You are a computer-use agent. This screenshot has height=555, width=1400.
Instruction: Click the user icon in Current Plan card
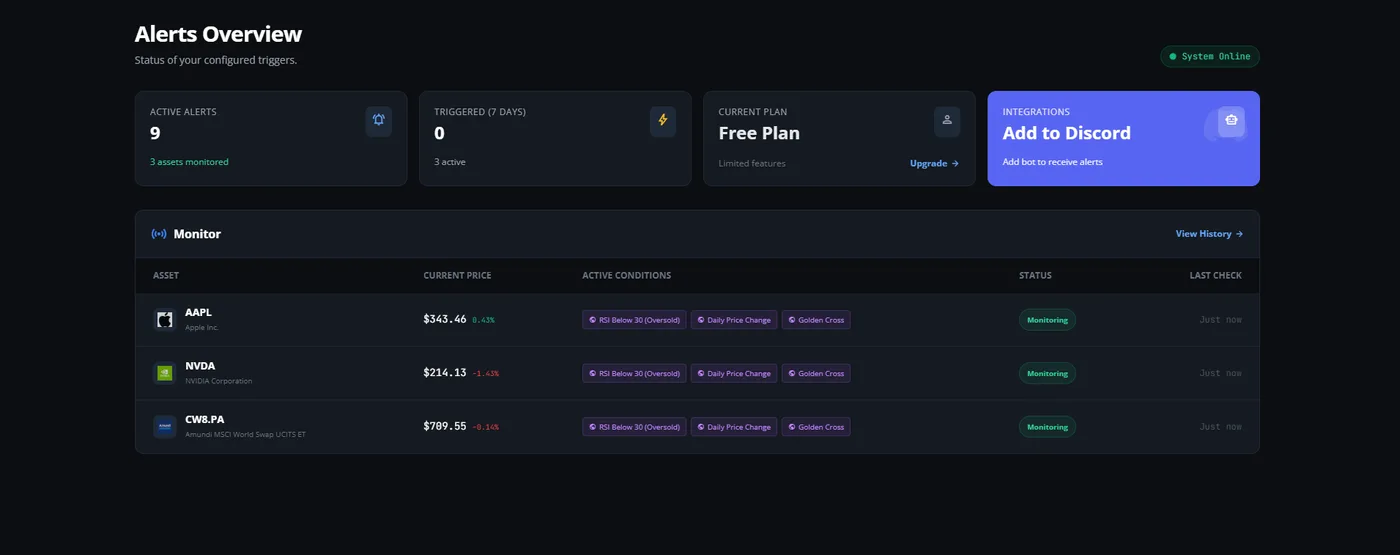(947, 120)
